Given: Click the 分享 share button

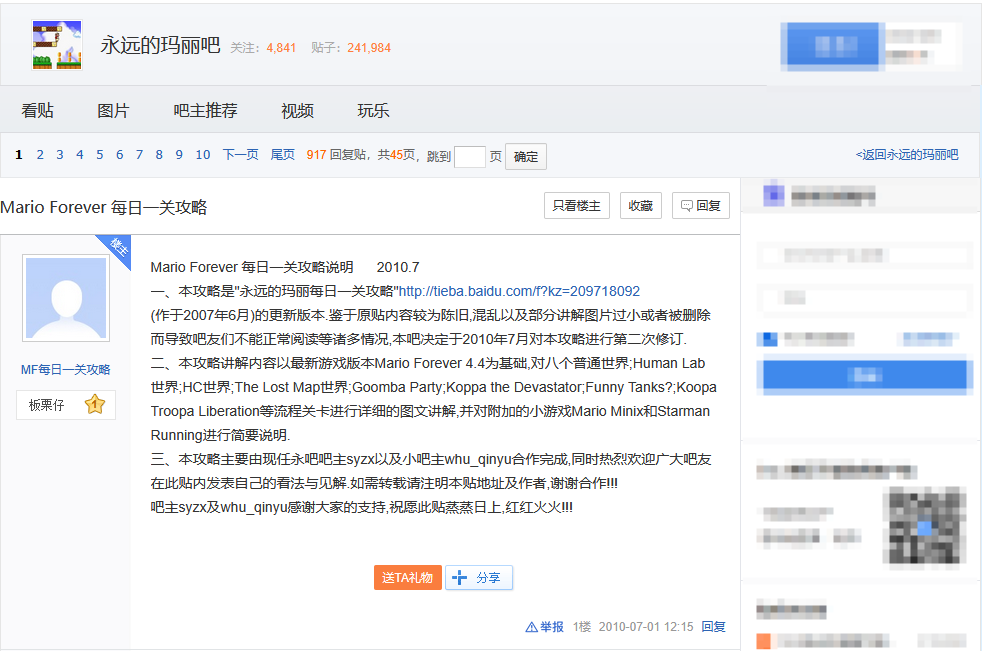Looking at the screenshot, I should point(479,578).
